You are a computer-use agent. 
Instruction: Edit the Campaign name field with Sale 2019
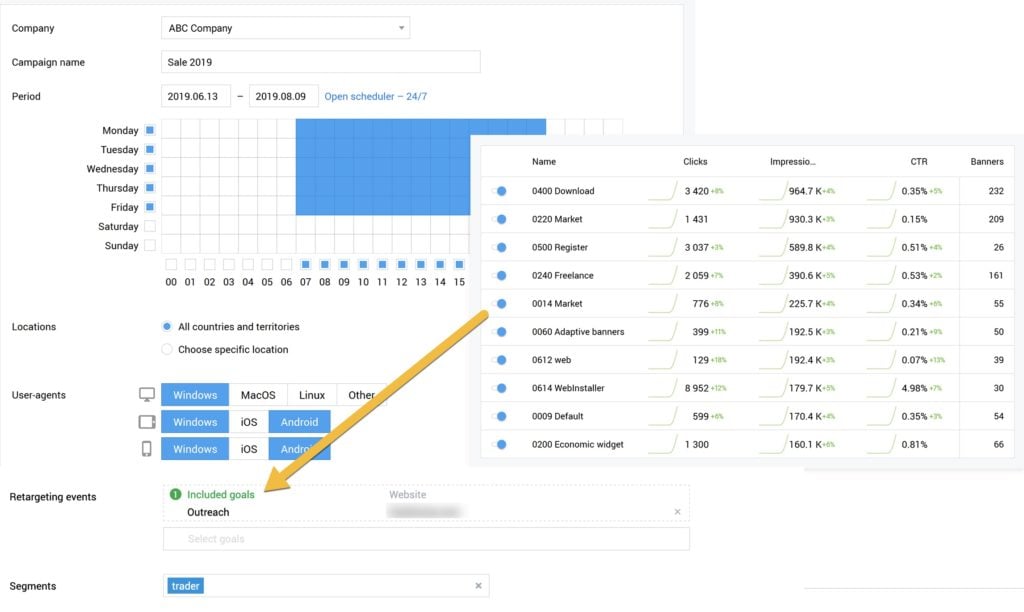tap(321, 62)
